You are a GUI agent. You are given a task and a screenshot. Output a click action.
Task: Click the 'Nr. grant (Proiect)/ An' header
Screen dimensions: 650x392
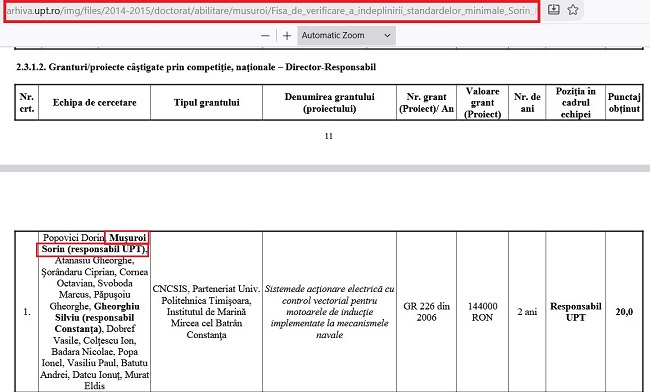coord(427,102)
